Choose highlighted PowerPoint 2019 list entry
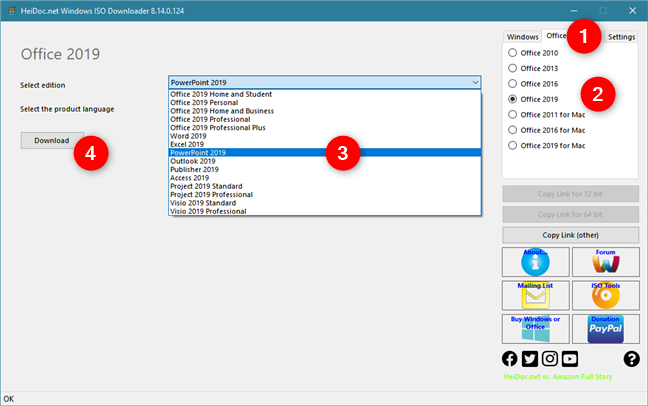Image resolution: width=648 pixels, height=406 pixels. (x=325, y=153)
